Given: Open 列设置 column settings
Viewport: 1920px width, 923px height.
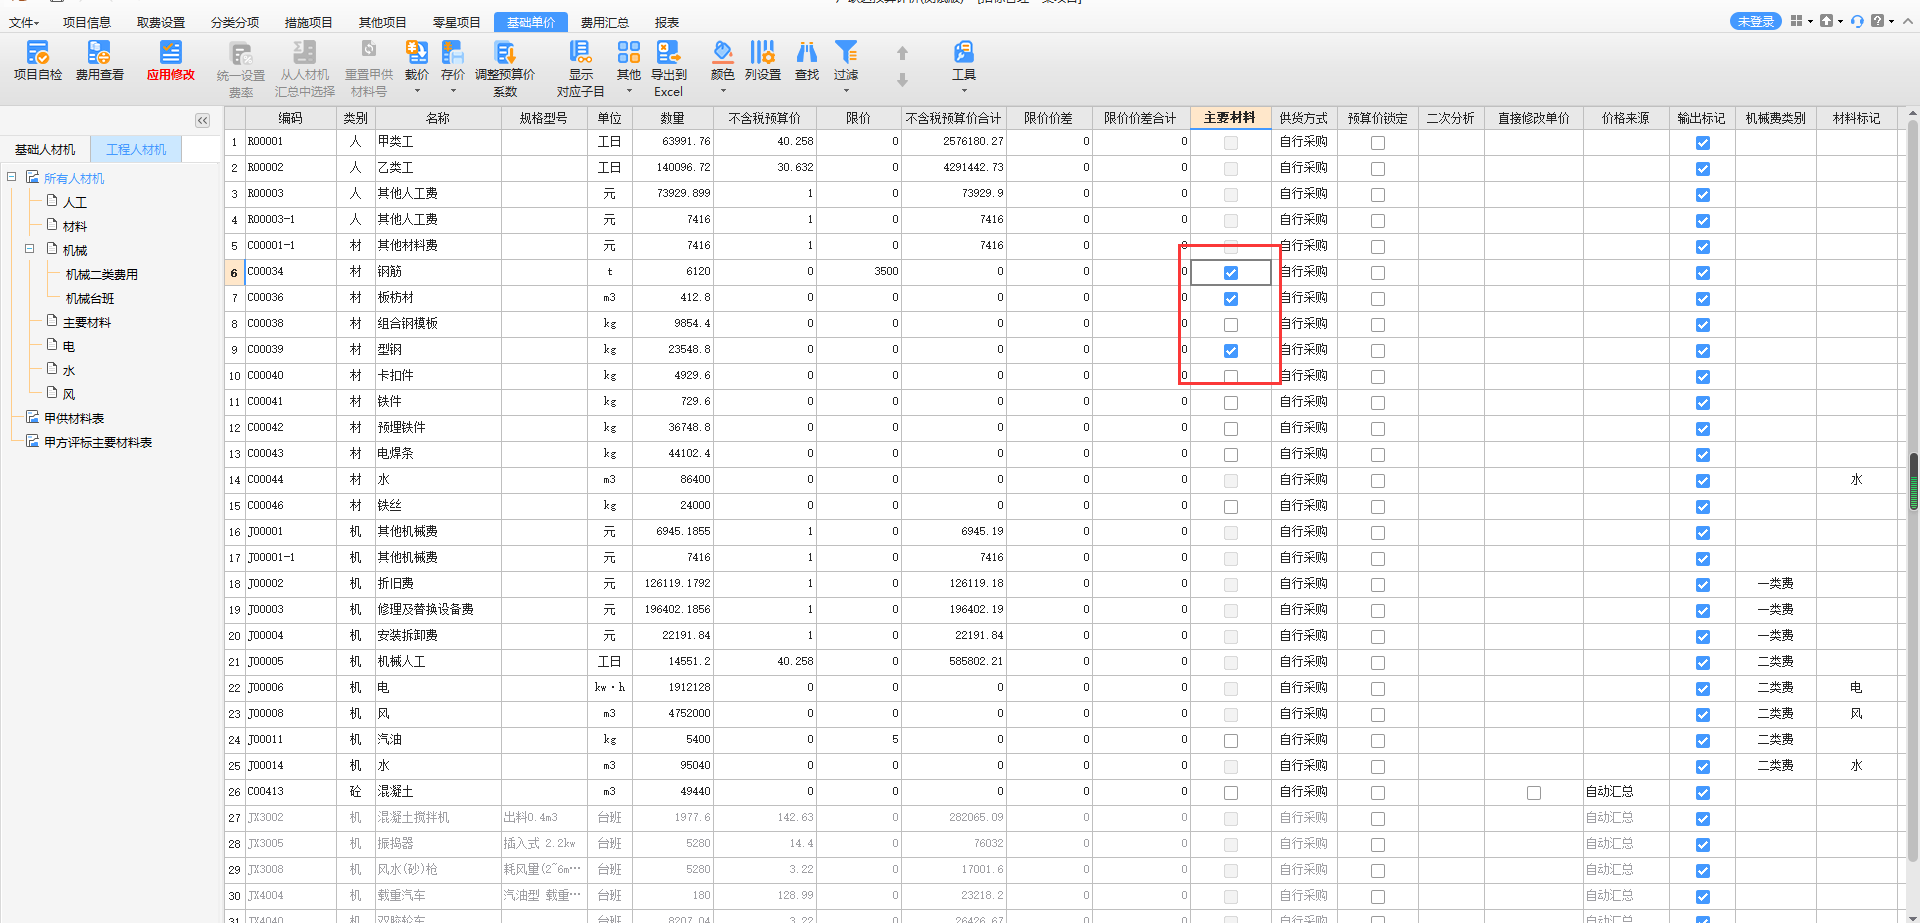Looking at the screenshot, I should coord(762,60).
